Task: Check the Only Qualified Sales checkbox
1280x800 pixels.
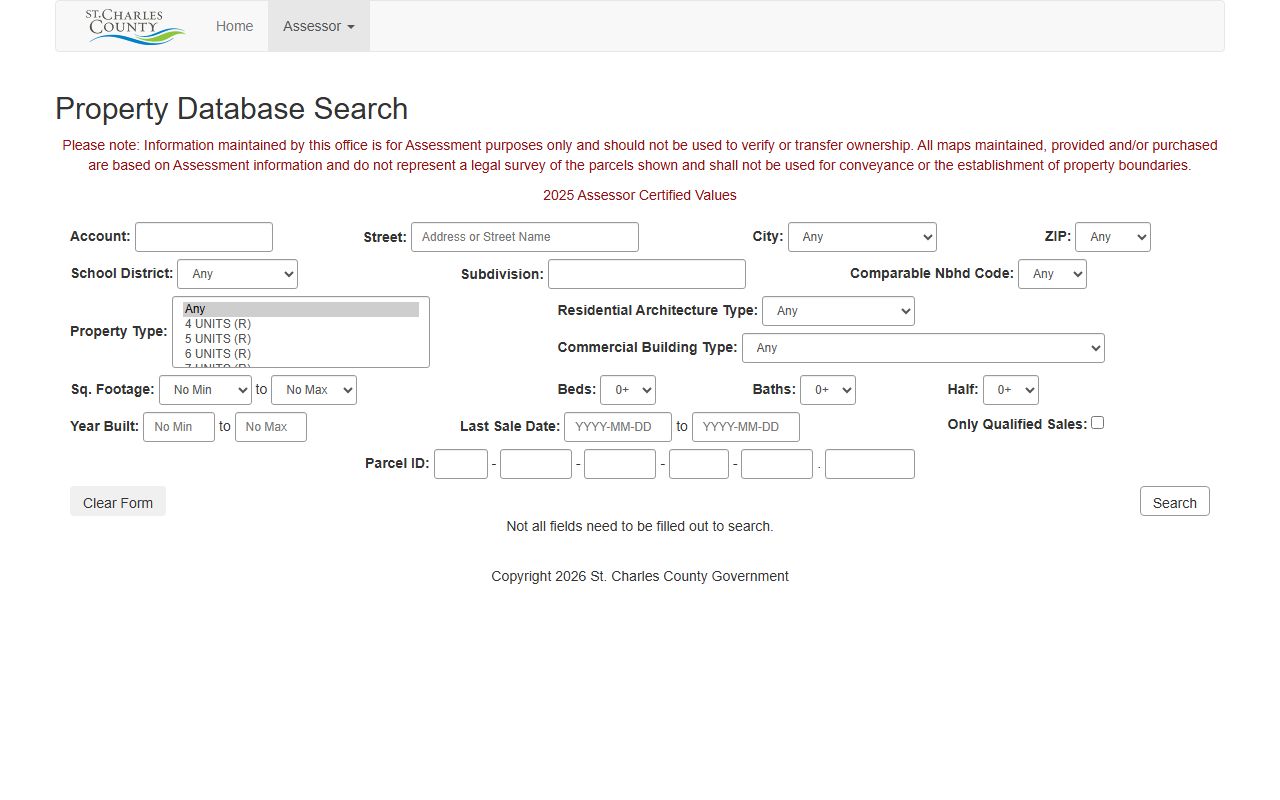Action: 1097,423
